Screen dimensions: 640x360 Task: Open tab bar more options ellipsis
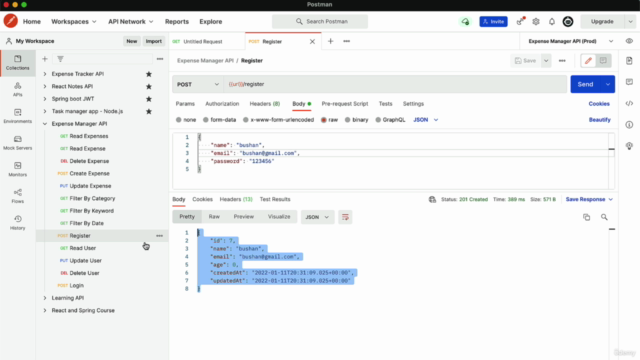click(x=347, y=41)
